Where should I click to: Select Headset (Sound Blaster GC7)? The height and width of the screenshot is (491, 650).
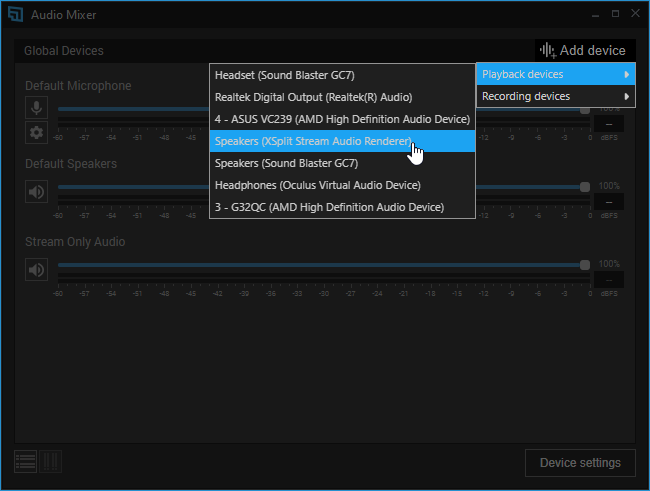(x=342, y=75)
